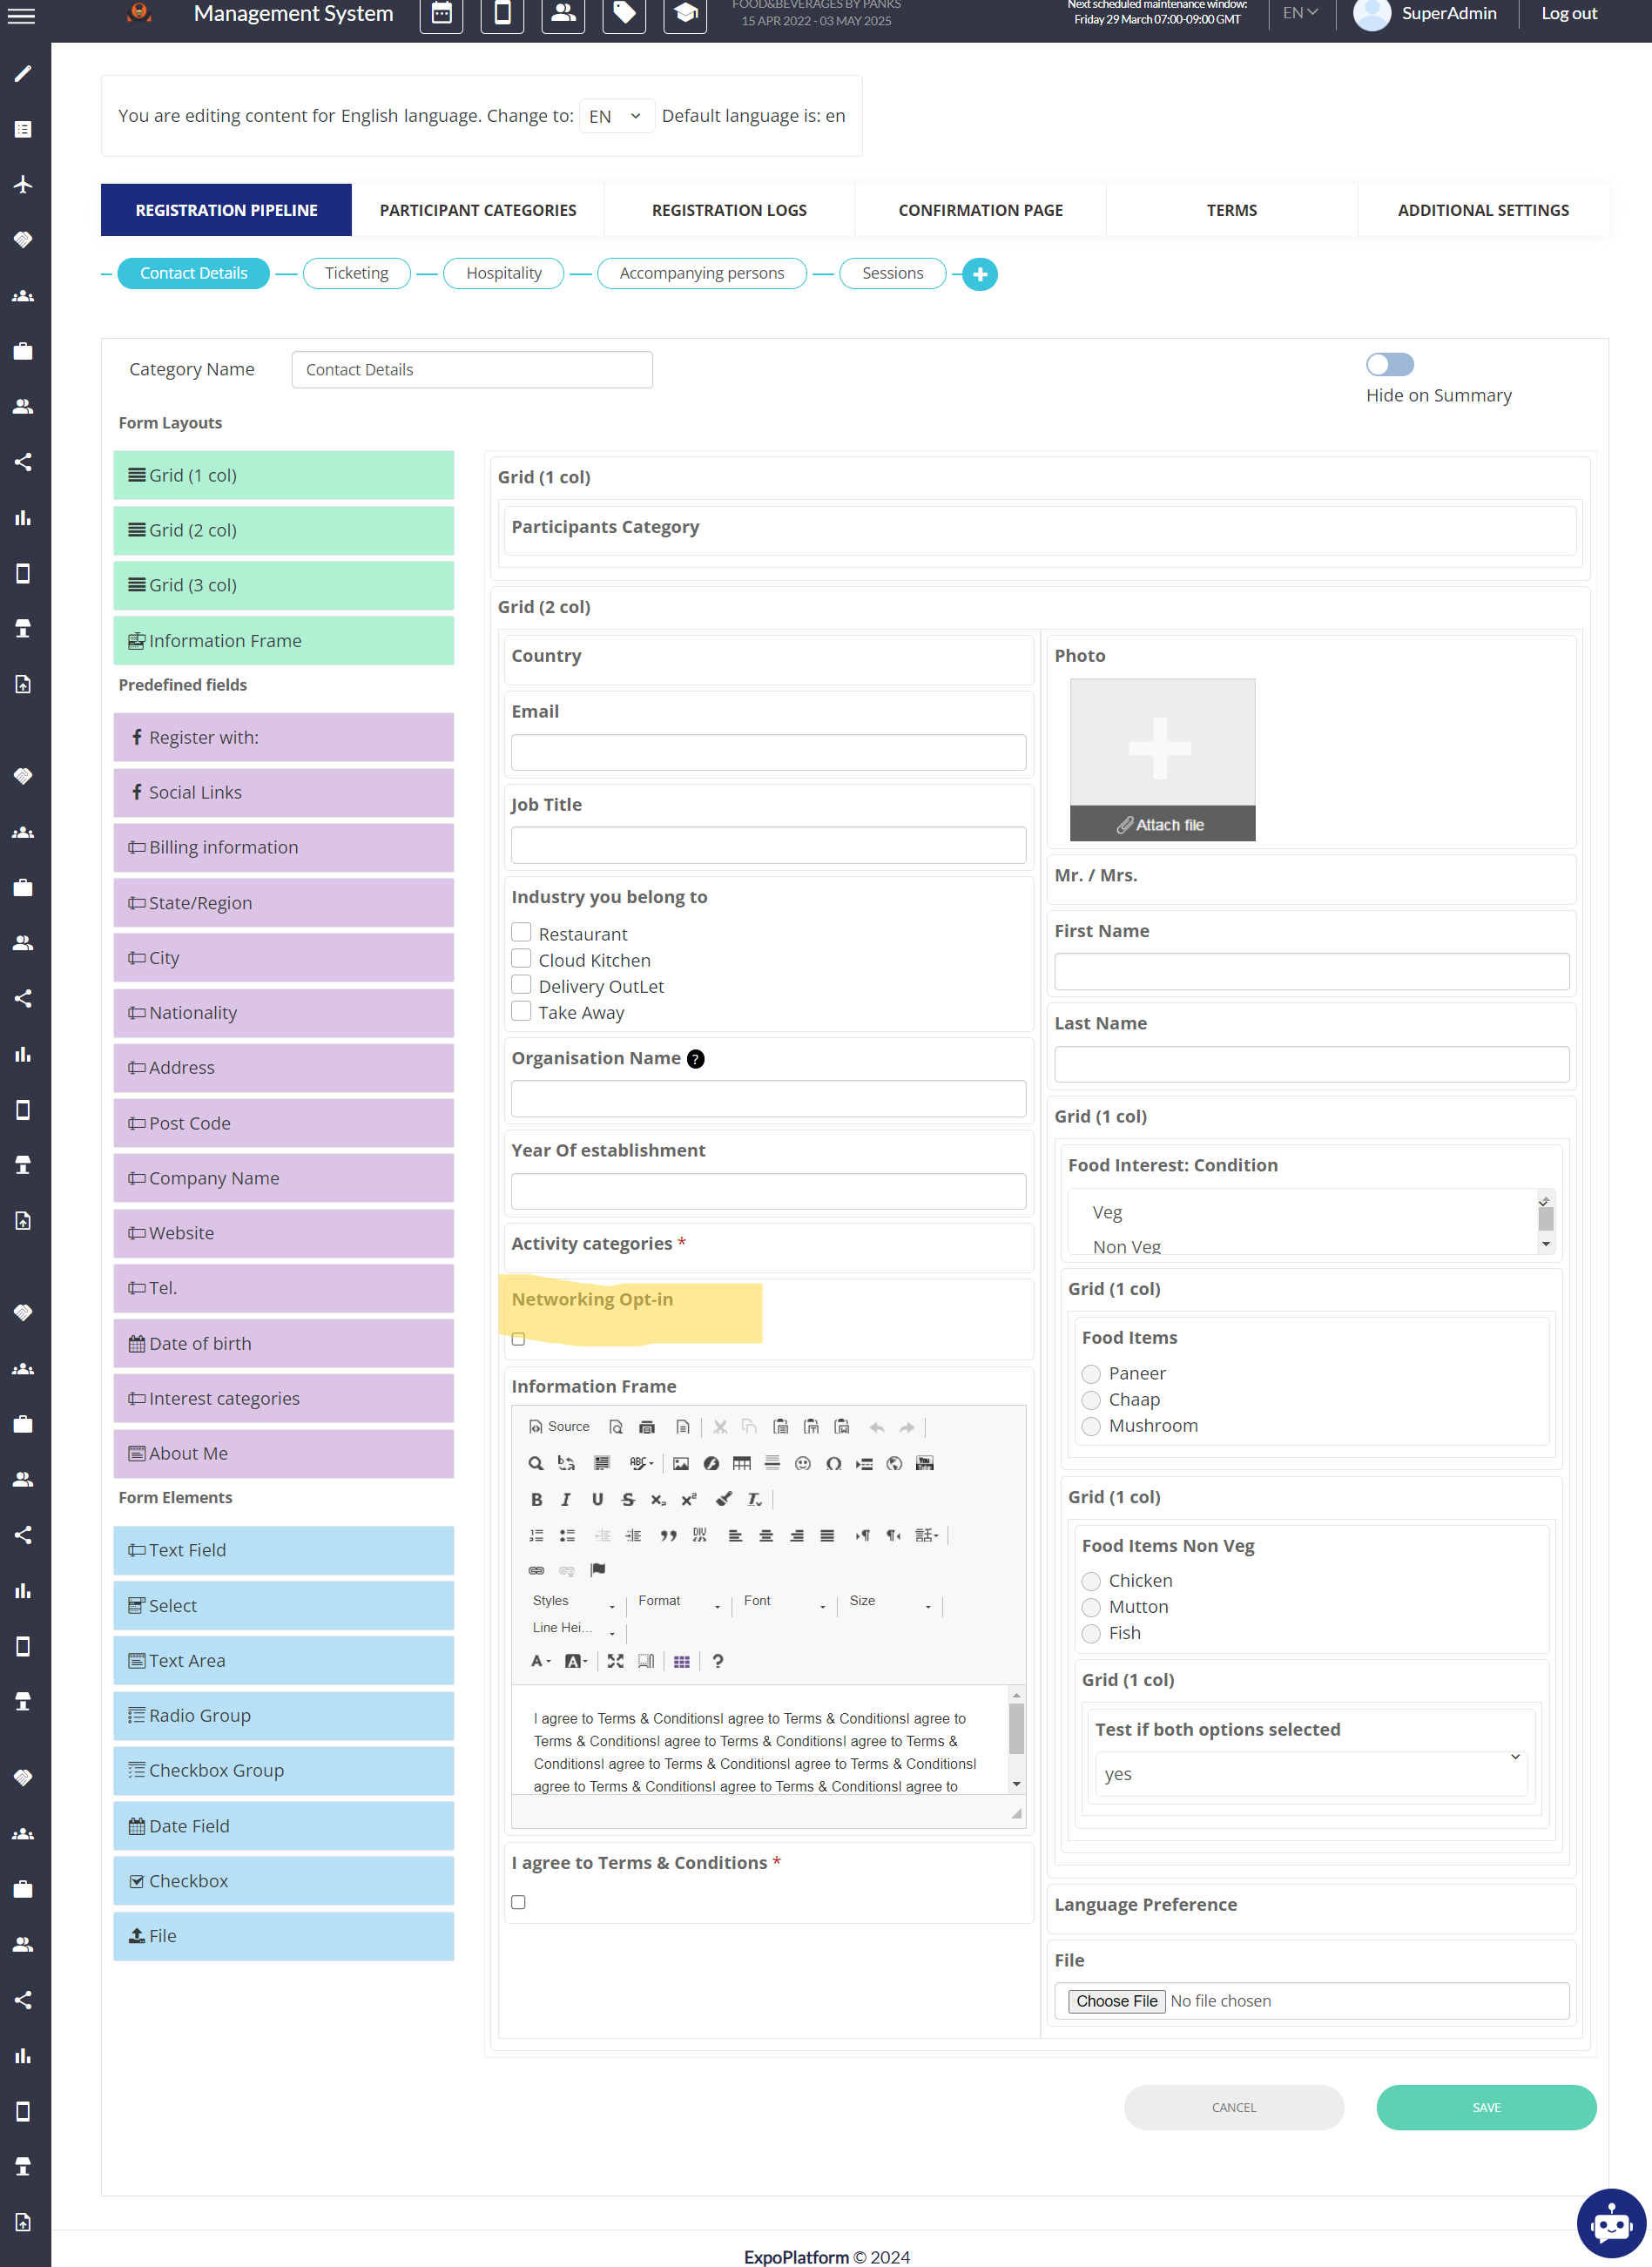The height and width of the screenshot is (2267, 1652).
Task: Toggle the Hide on Summary switch
Action: (1389, 365)
